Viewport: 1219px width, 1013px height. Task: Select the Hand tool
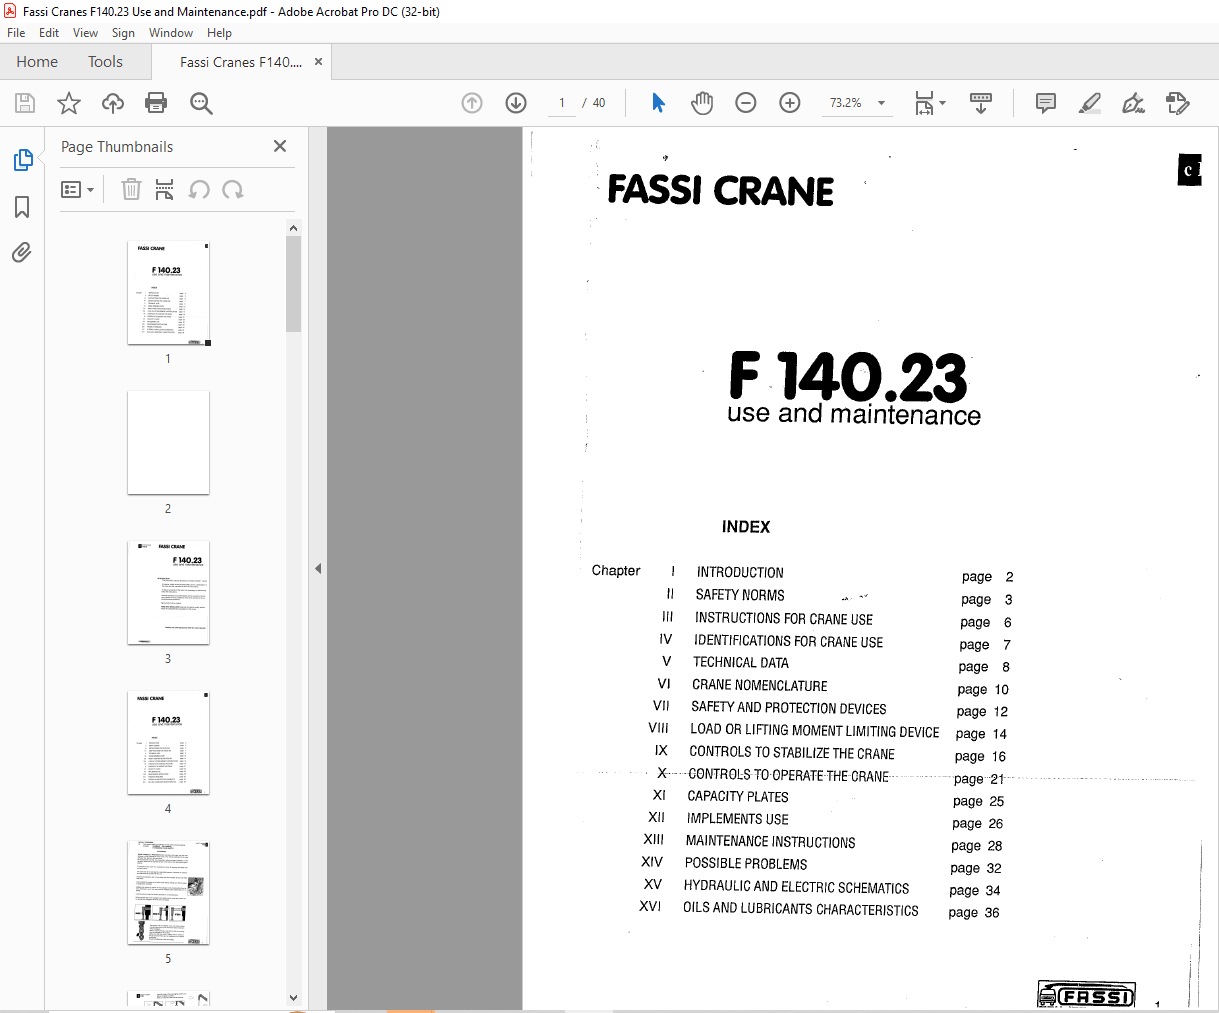point(702,102)
